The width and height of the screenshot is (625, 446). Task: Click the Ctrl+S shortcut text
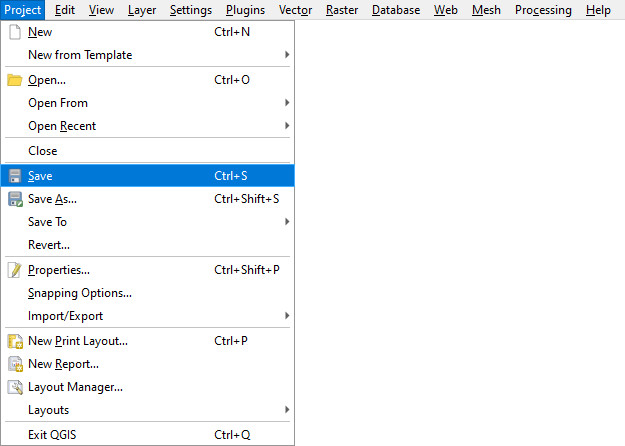231,176
